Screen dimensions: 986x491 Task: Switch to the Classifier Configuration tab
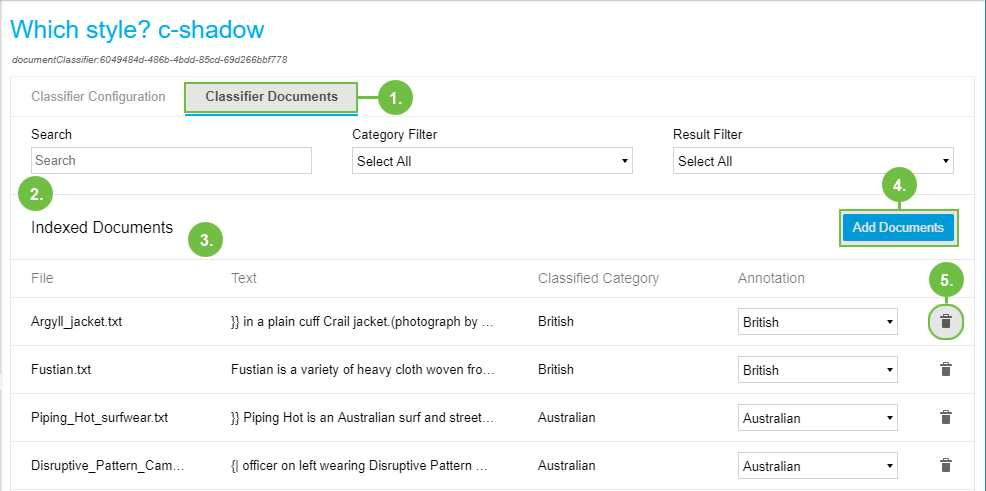click(98, 97)
